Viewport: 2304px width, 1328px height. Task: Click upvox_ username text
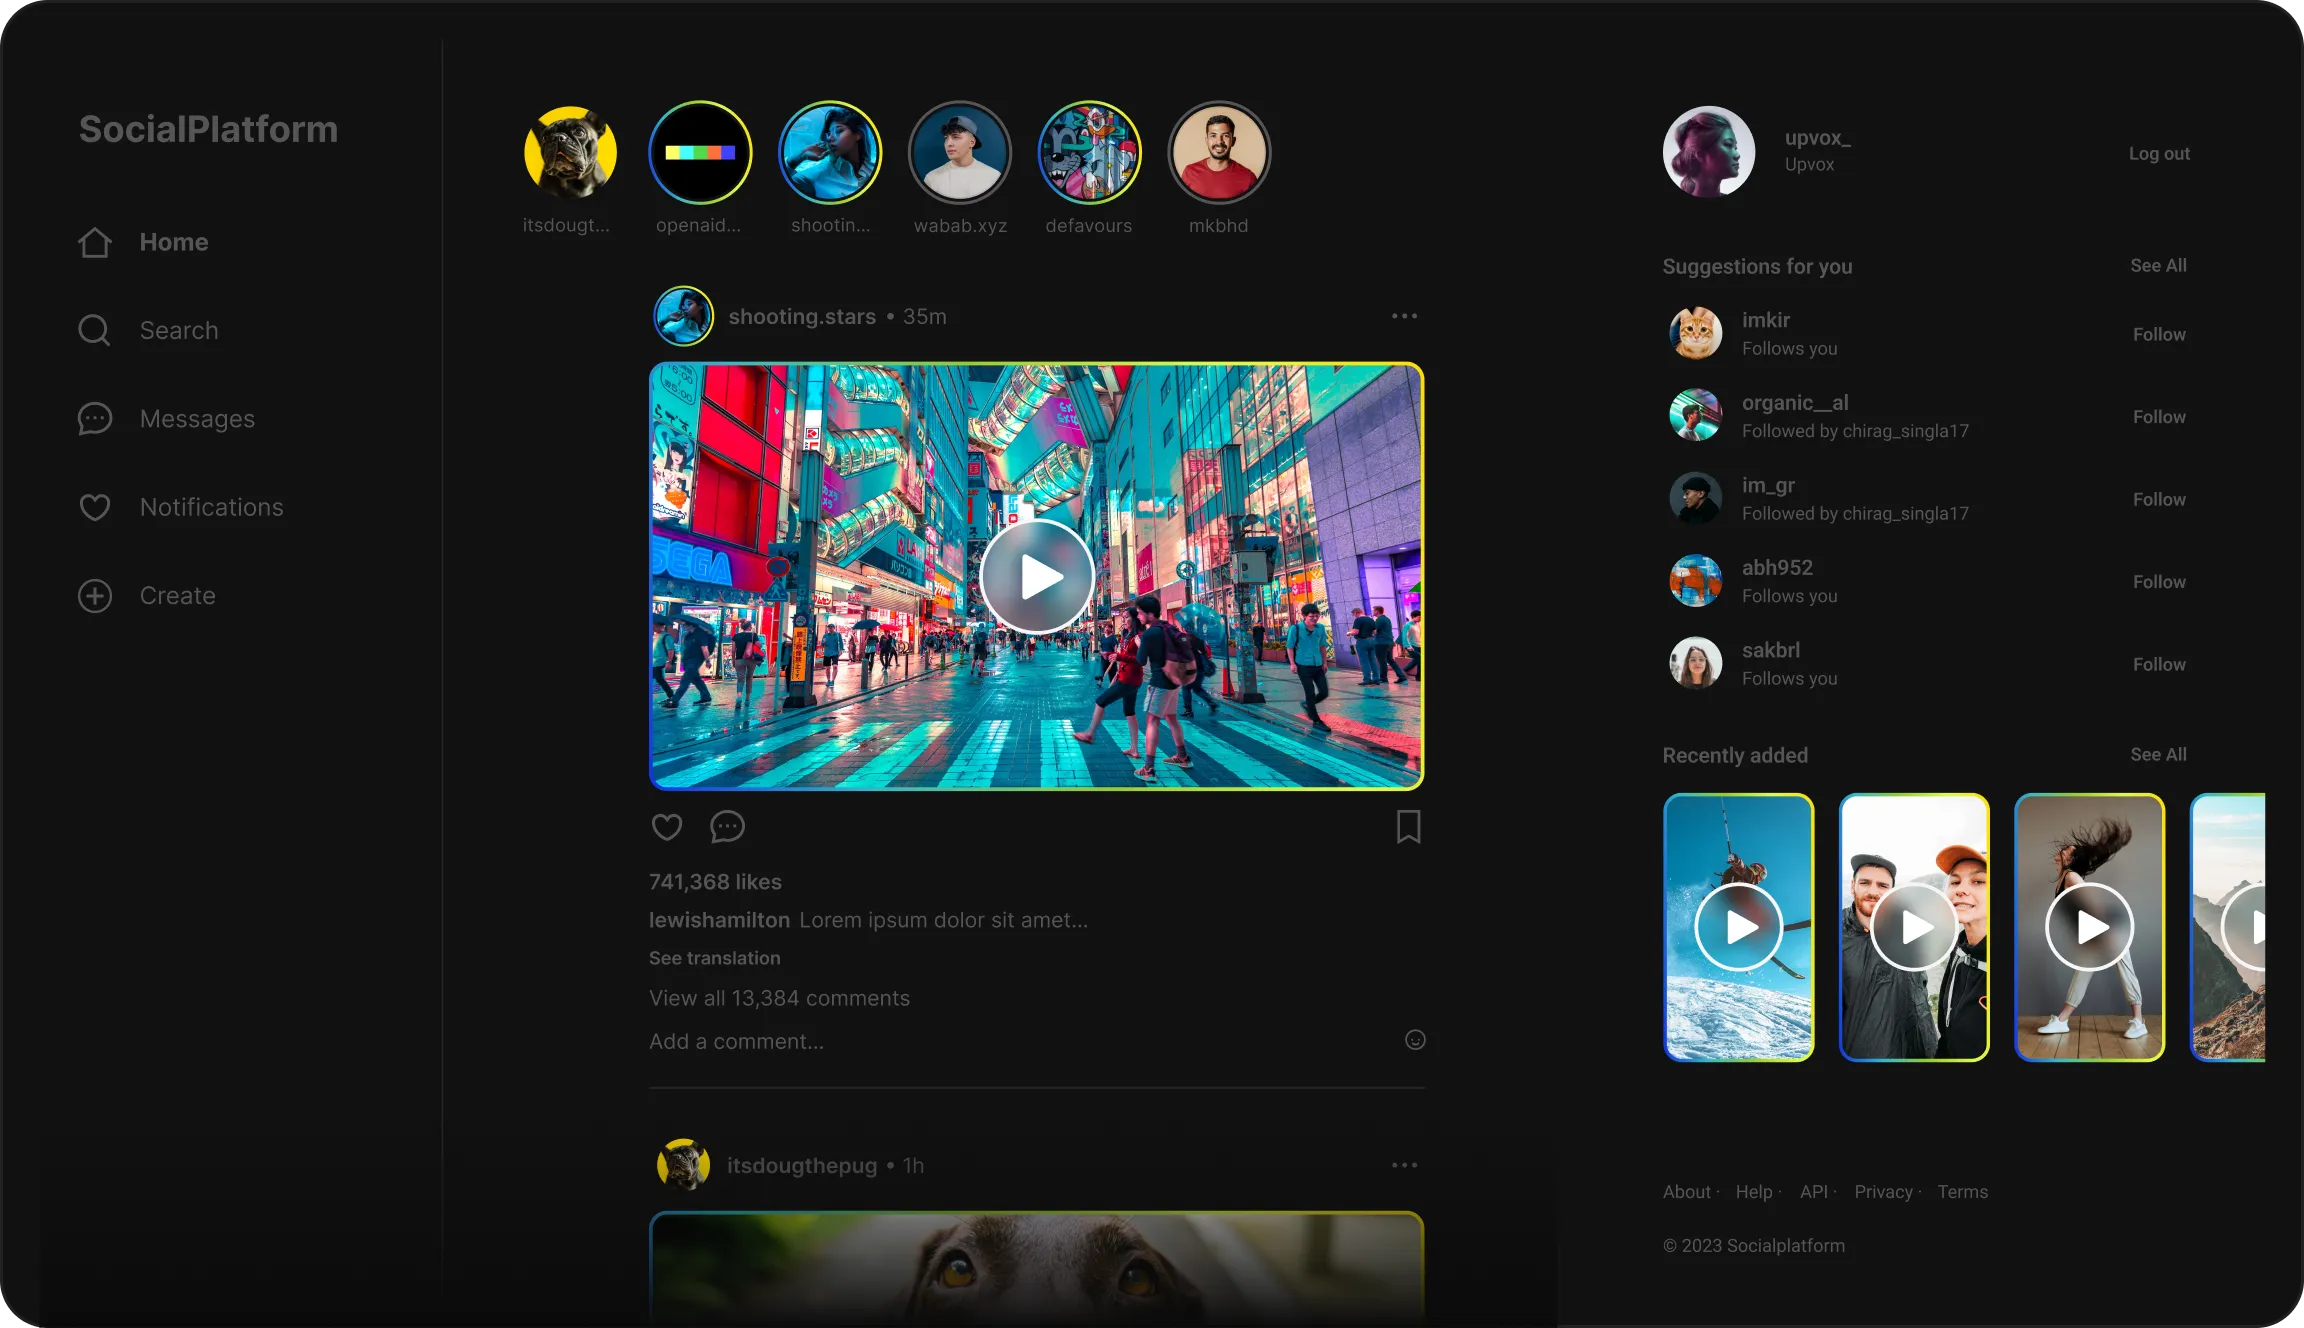1818,138
